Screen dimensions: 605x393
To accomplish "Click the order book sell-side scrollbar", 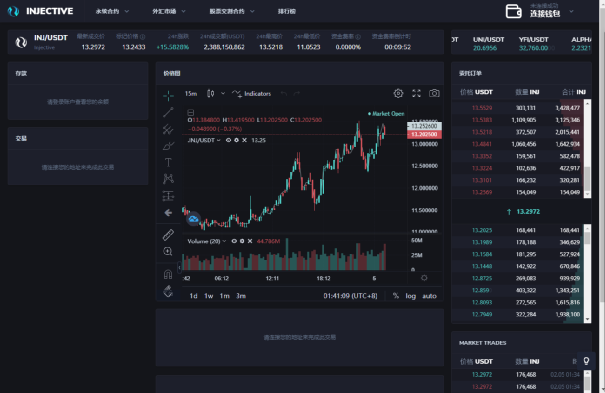I will tap(587, 148).
